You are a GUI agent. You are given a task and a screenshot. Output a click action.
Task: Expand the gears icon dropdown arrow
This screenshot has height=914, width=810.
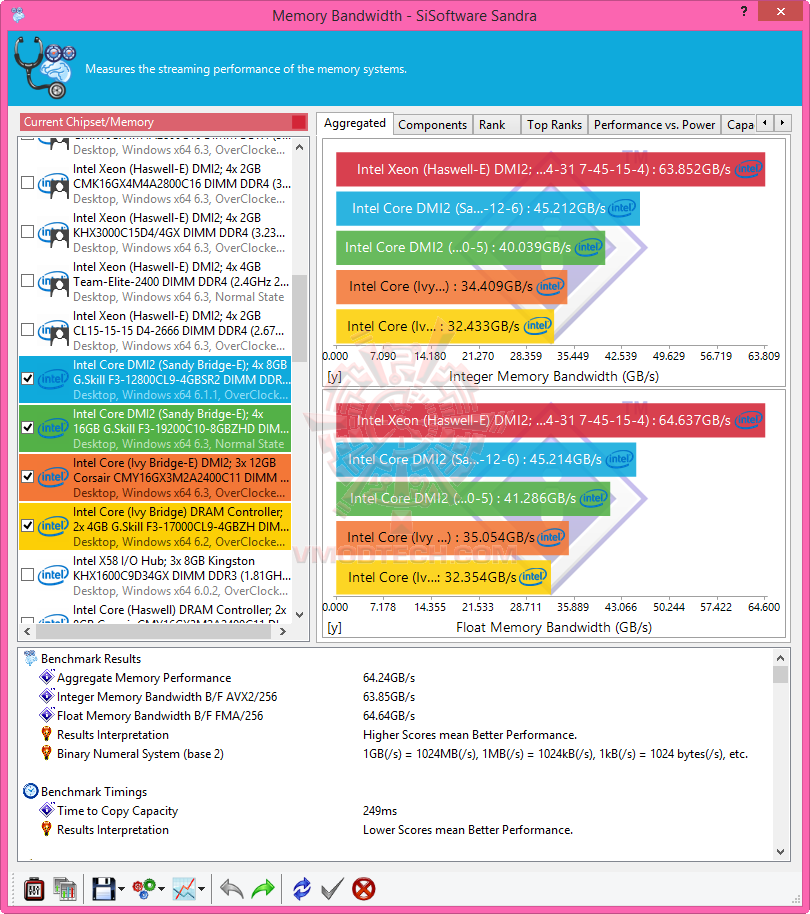[161, 890]
